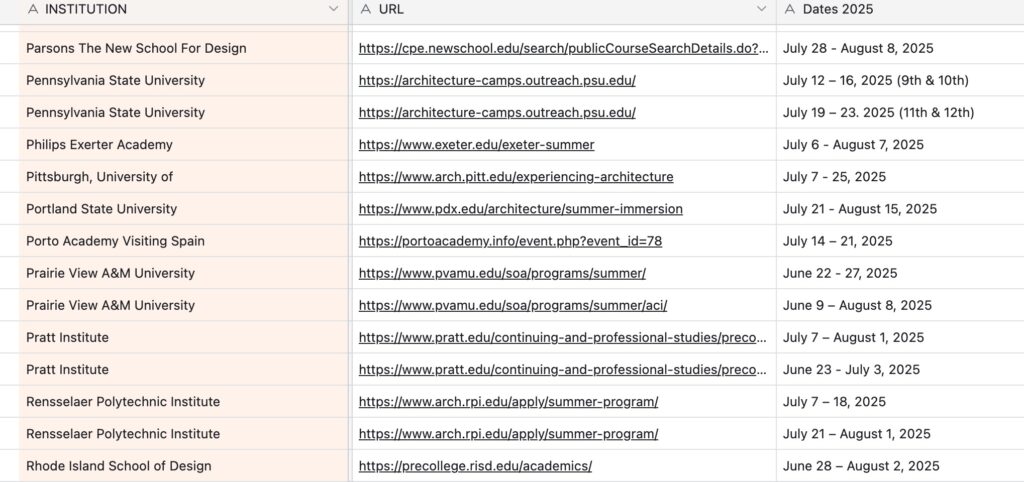1024x482 pixels.
Task: Select the July 28 - August 8, 2025 date cell
Action: (x=900, y=48)
